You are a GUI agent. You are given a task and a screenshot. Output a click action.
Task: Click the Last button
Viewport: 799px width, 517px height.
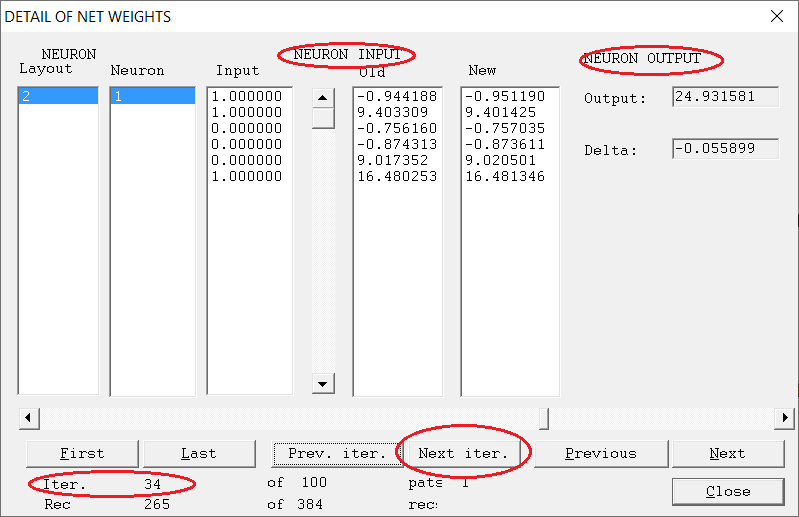(x=198, y=453)
